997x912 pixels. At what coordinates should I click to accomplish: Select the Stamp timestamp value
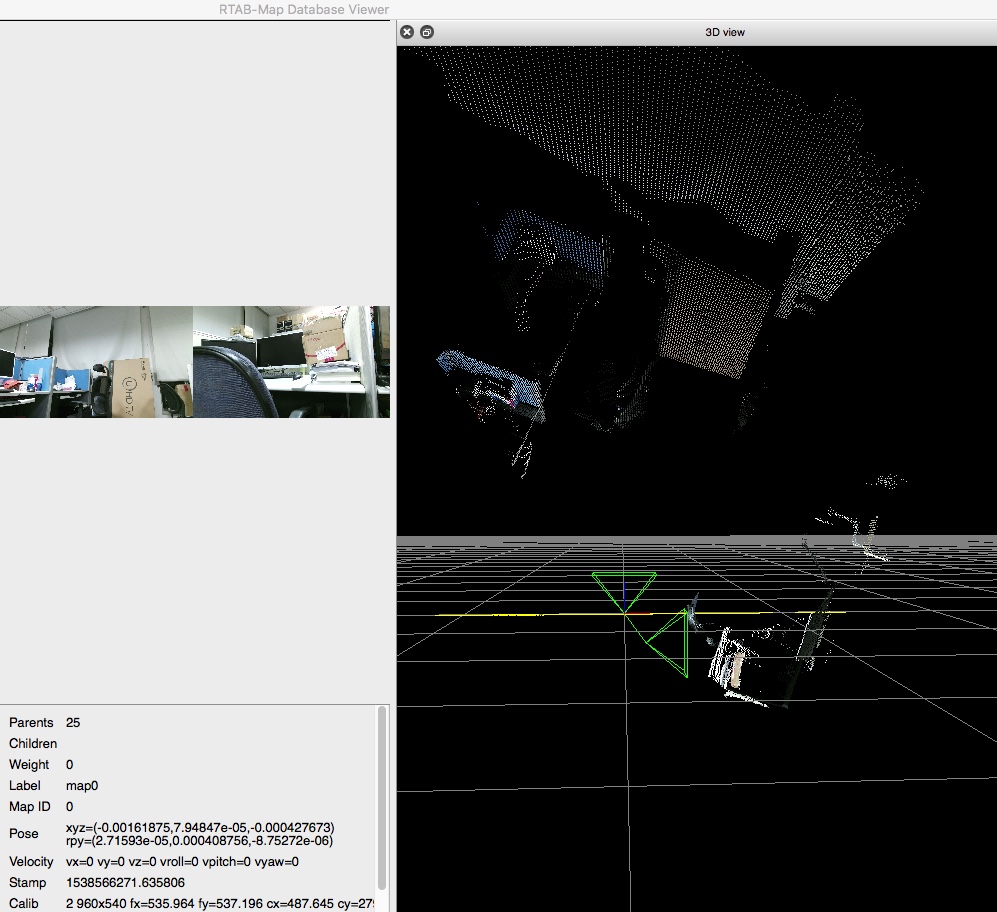point(125,883)
